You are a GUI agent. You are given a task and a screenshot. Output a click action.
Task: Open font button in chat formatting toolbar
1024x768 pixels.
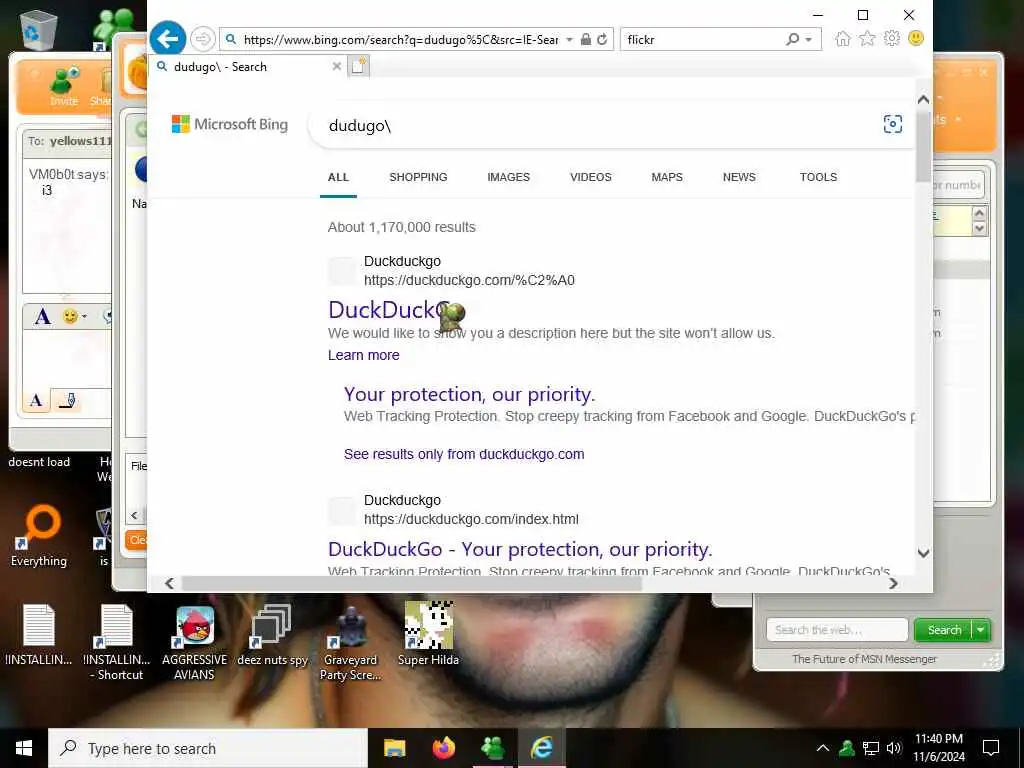42,317
